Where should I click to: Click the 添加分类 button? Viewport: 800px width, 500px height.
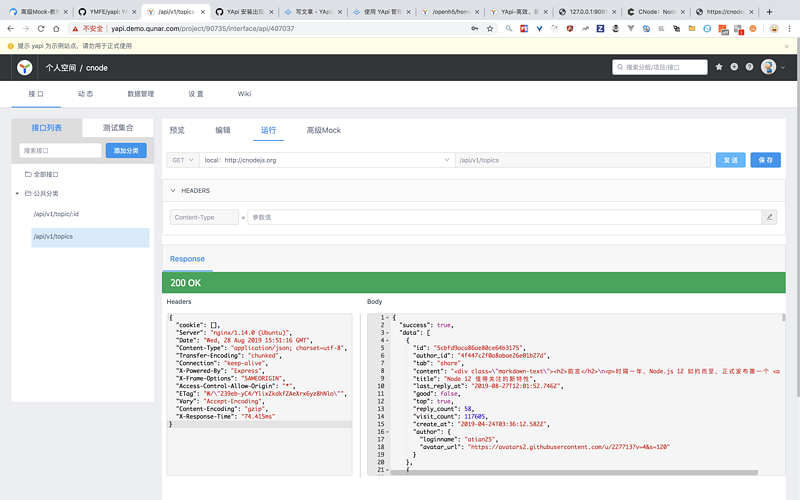pos(126,150)
